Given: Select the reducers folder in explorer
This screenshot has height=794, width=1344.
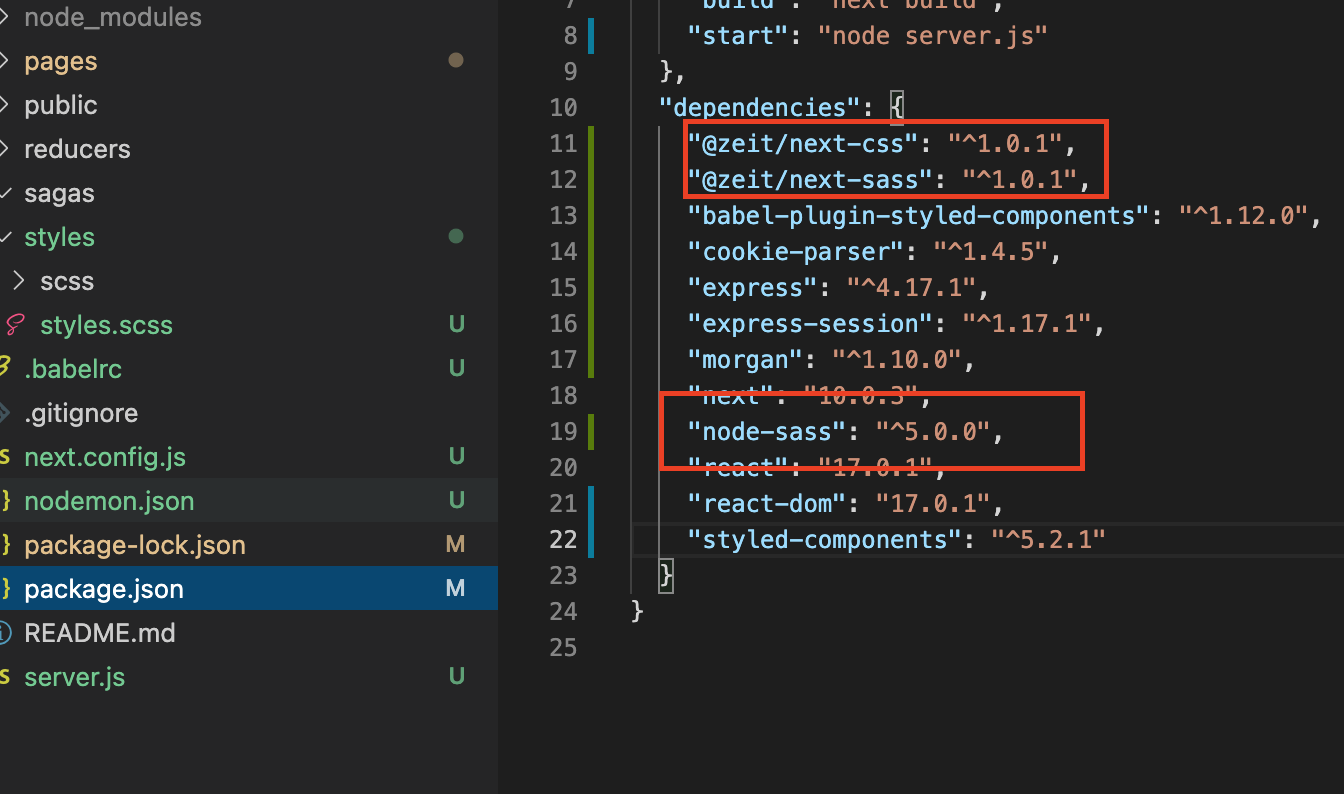Looking at the screenshot, I should pyautogui.click(x=249, y=149).
